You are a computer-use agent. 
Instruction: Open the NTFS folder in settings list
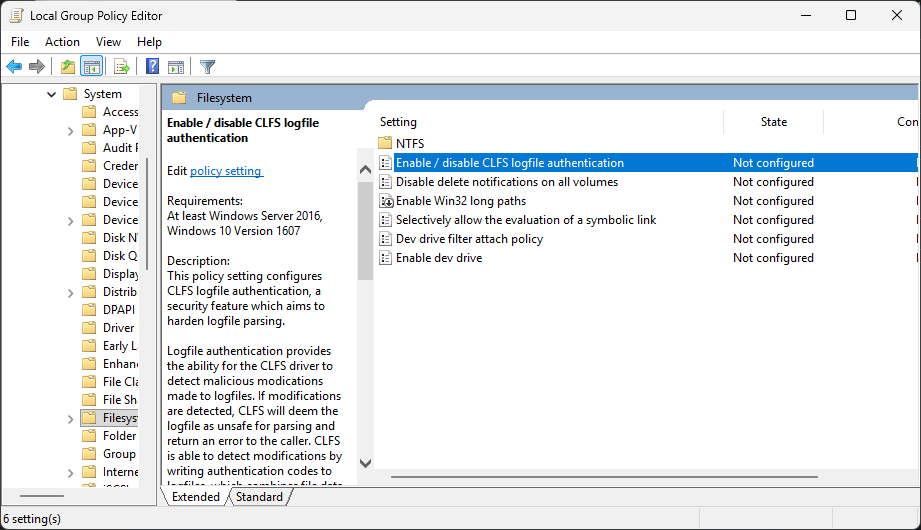[409, 144]
